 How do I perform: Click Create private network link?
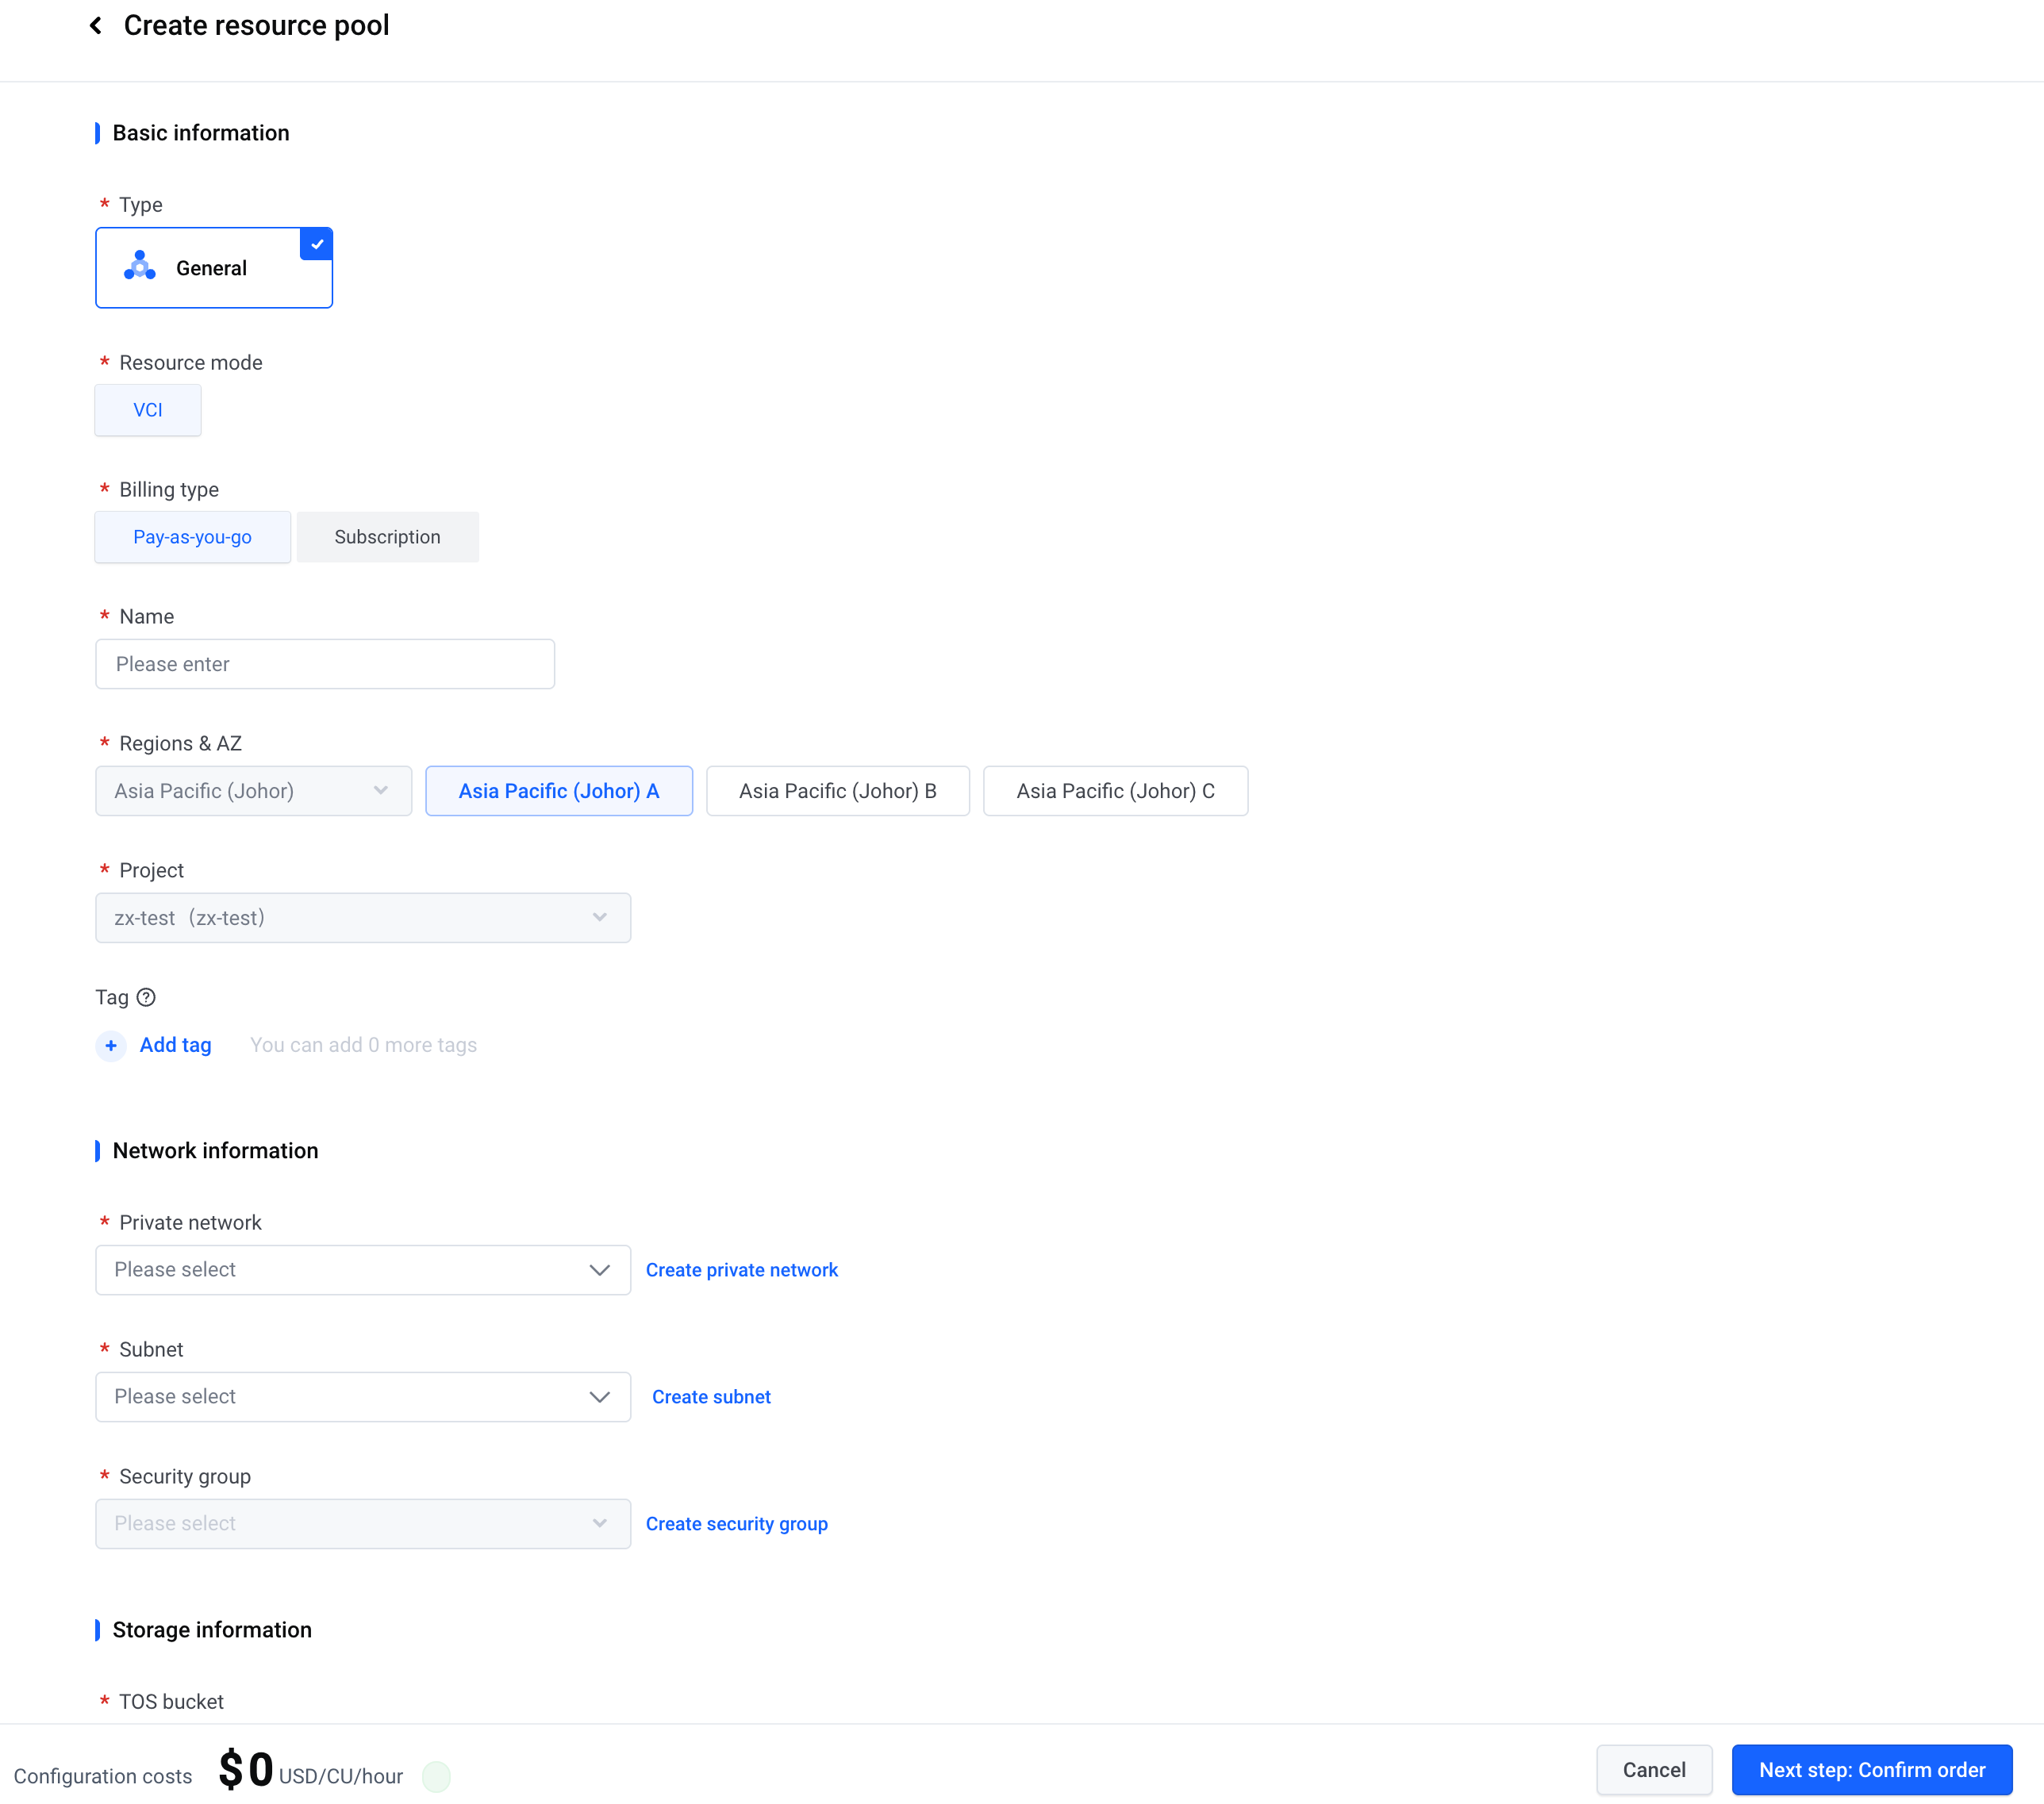[741, 1270]
